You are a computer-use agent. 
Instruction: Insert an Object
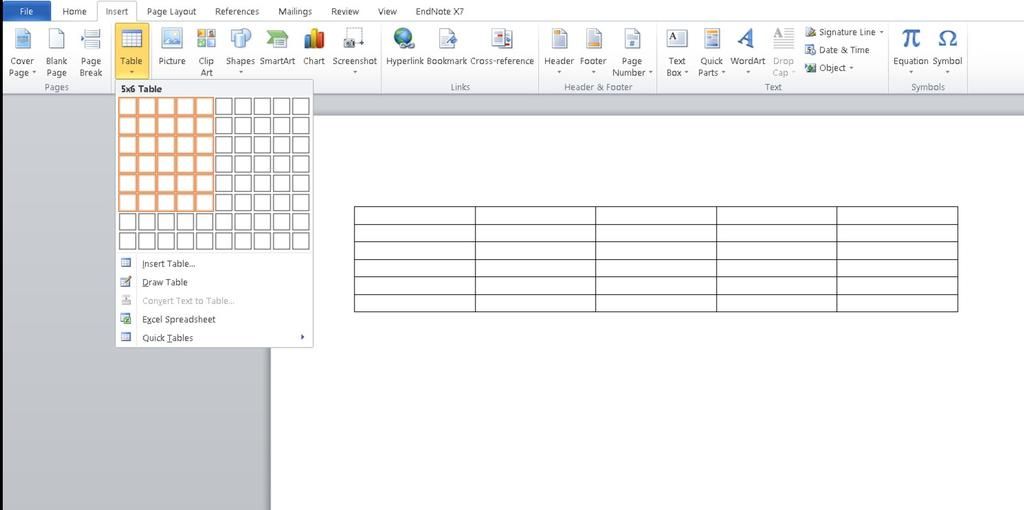pyautogui.click(x=825, y=68)
